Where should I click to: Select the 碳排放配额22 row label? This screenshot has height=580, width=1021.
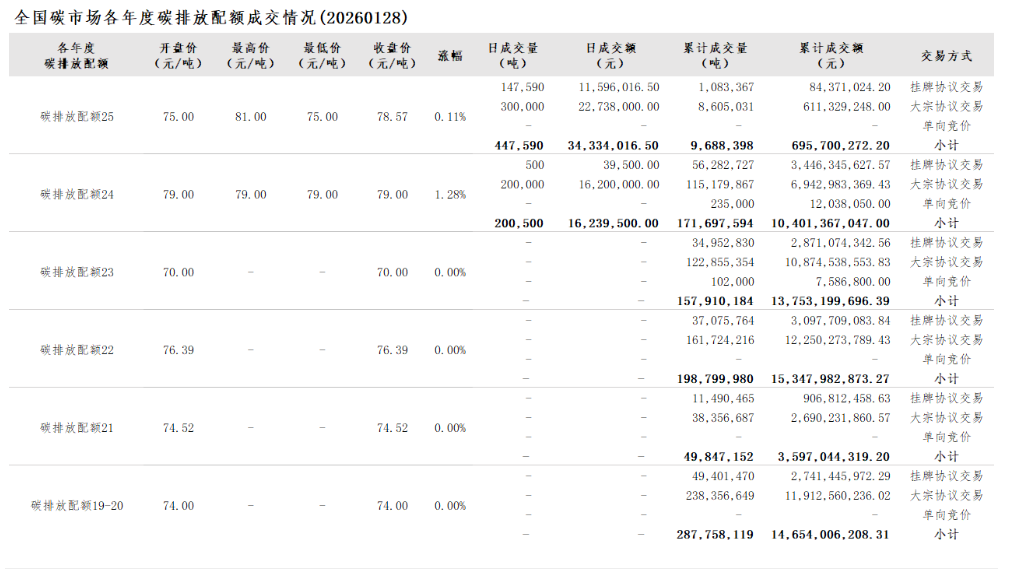(x=77, y=350)
